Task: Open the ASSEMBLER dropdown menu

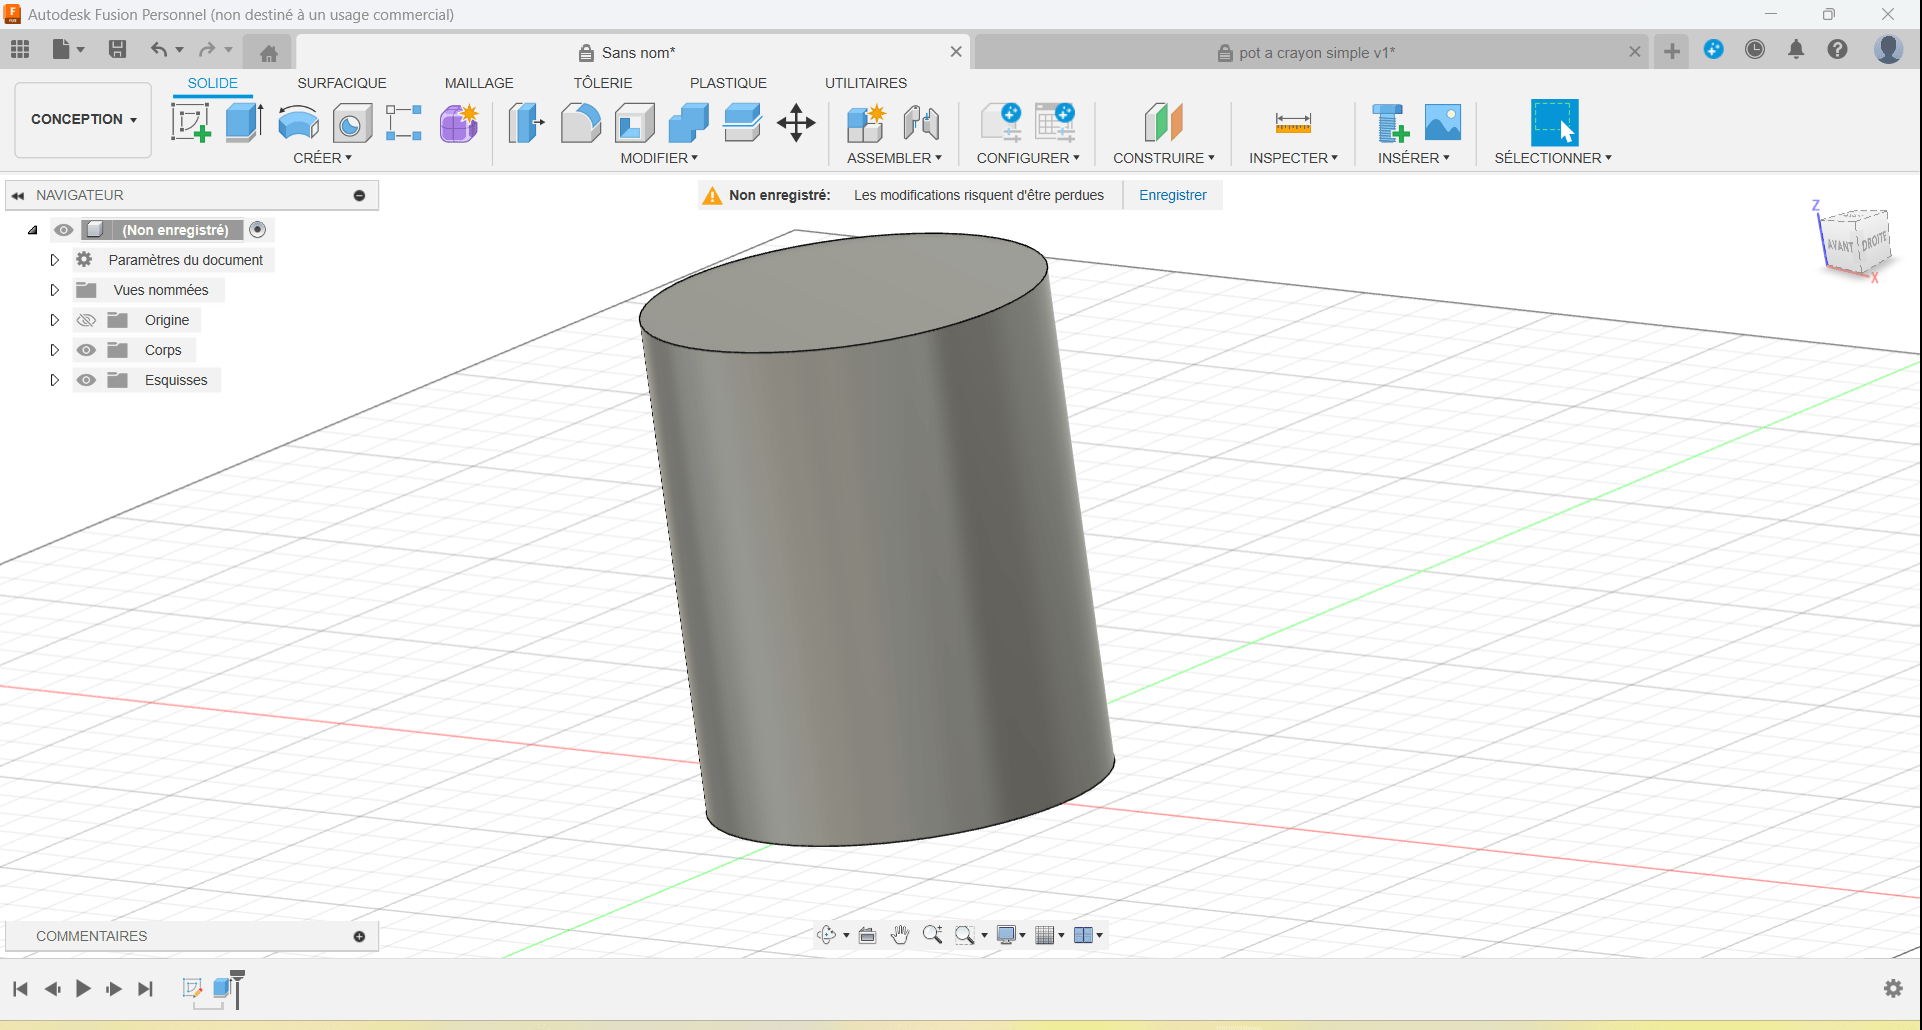Action: click(894, 158)
